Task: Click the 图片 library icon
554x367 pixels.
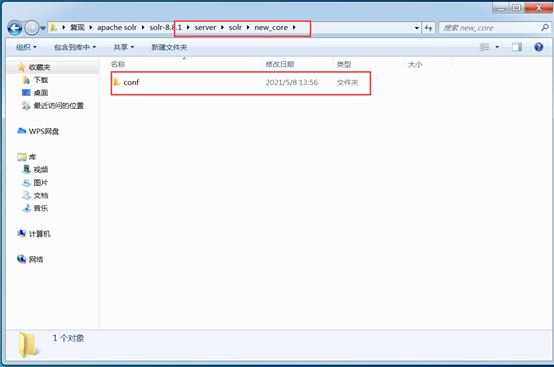Action: (x=26, y=183)
